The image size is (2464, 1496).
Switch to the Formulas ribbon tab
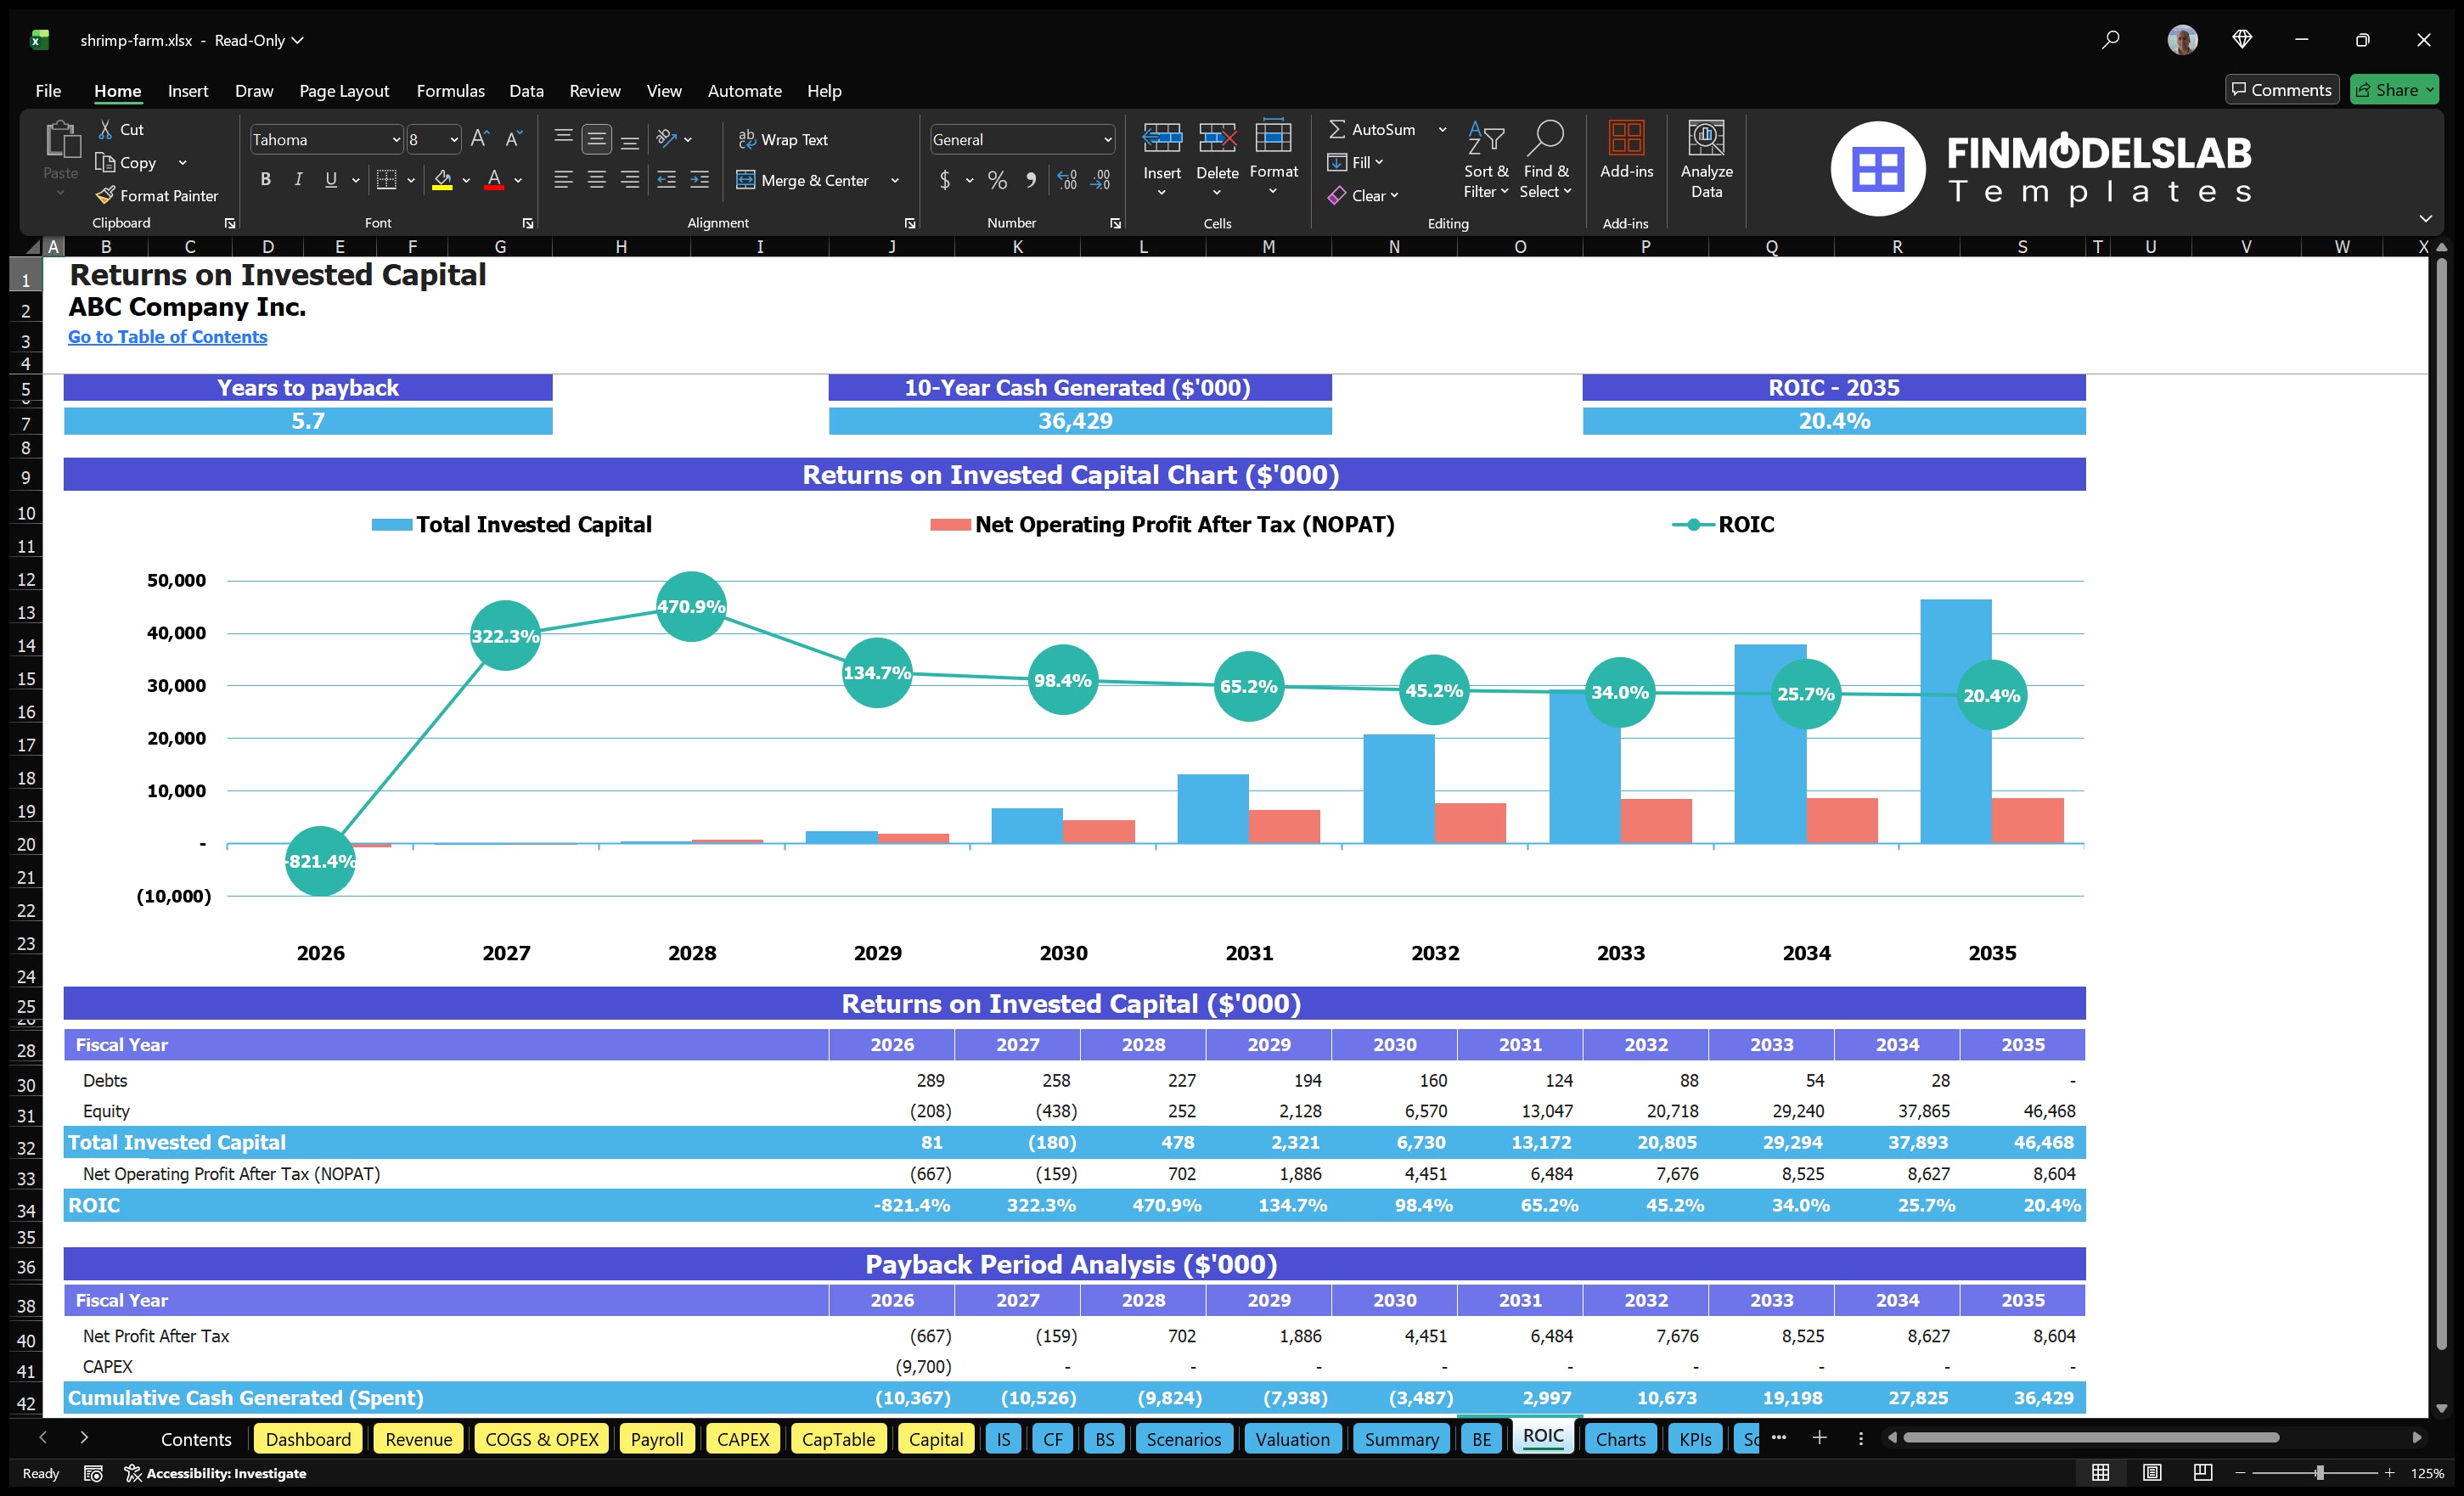tap(450, 91)
